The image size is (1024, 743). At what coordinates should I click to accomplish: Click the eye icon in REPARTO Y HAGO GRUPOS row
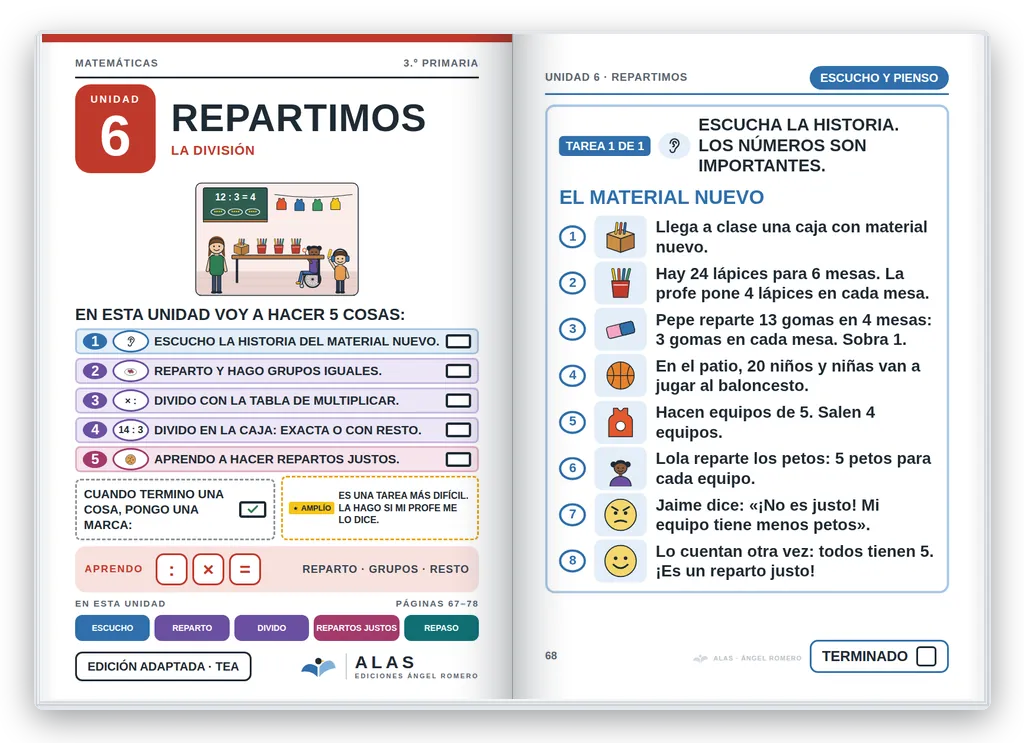131,371
